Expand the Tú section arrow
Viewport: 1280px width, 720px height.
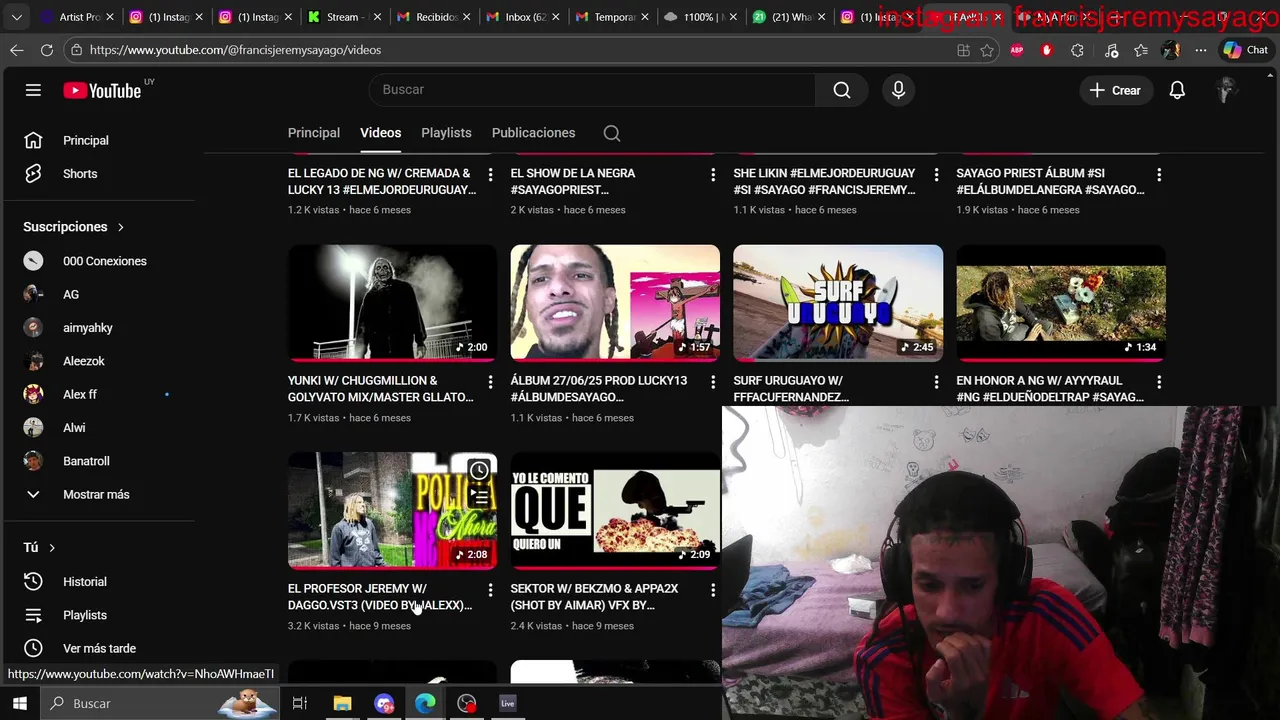point(52,548)
